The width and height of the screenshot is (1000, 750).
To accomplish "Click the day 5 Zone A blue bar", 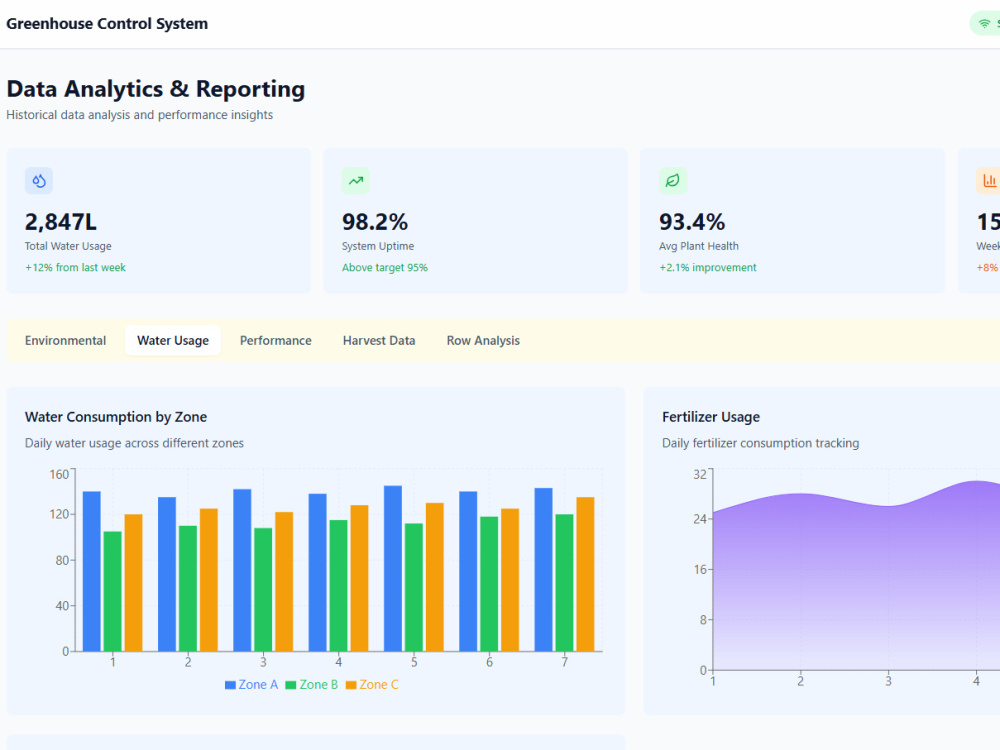I will (x=393, y=569).
